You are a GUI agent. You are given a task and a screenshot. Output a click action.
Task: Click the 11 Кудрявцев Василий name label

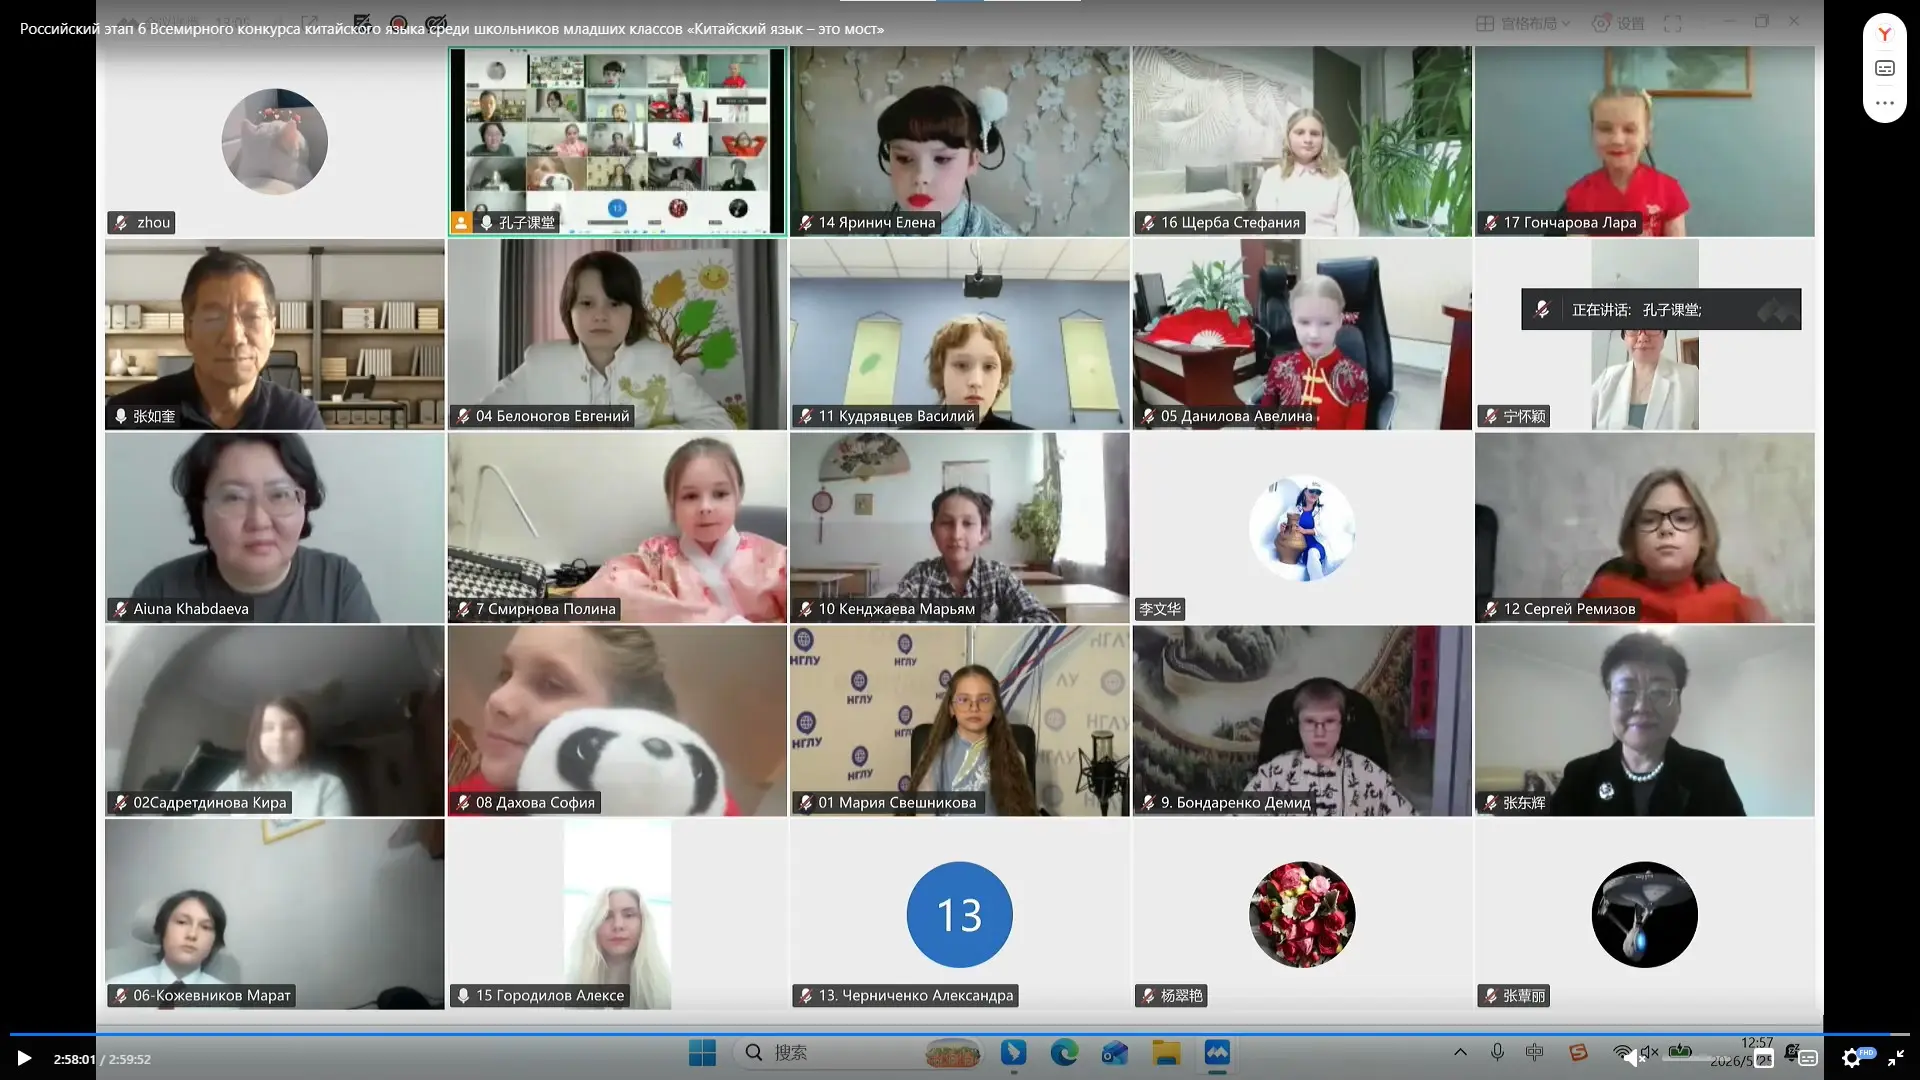click(x=886, y=416)
